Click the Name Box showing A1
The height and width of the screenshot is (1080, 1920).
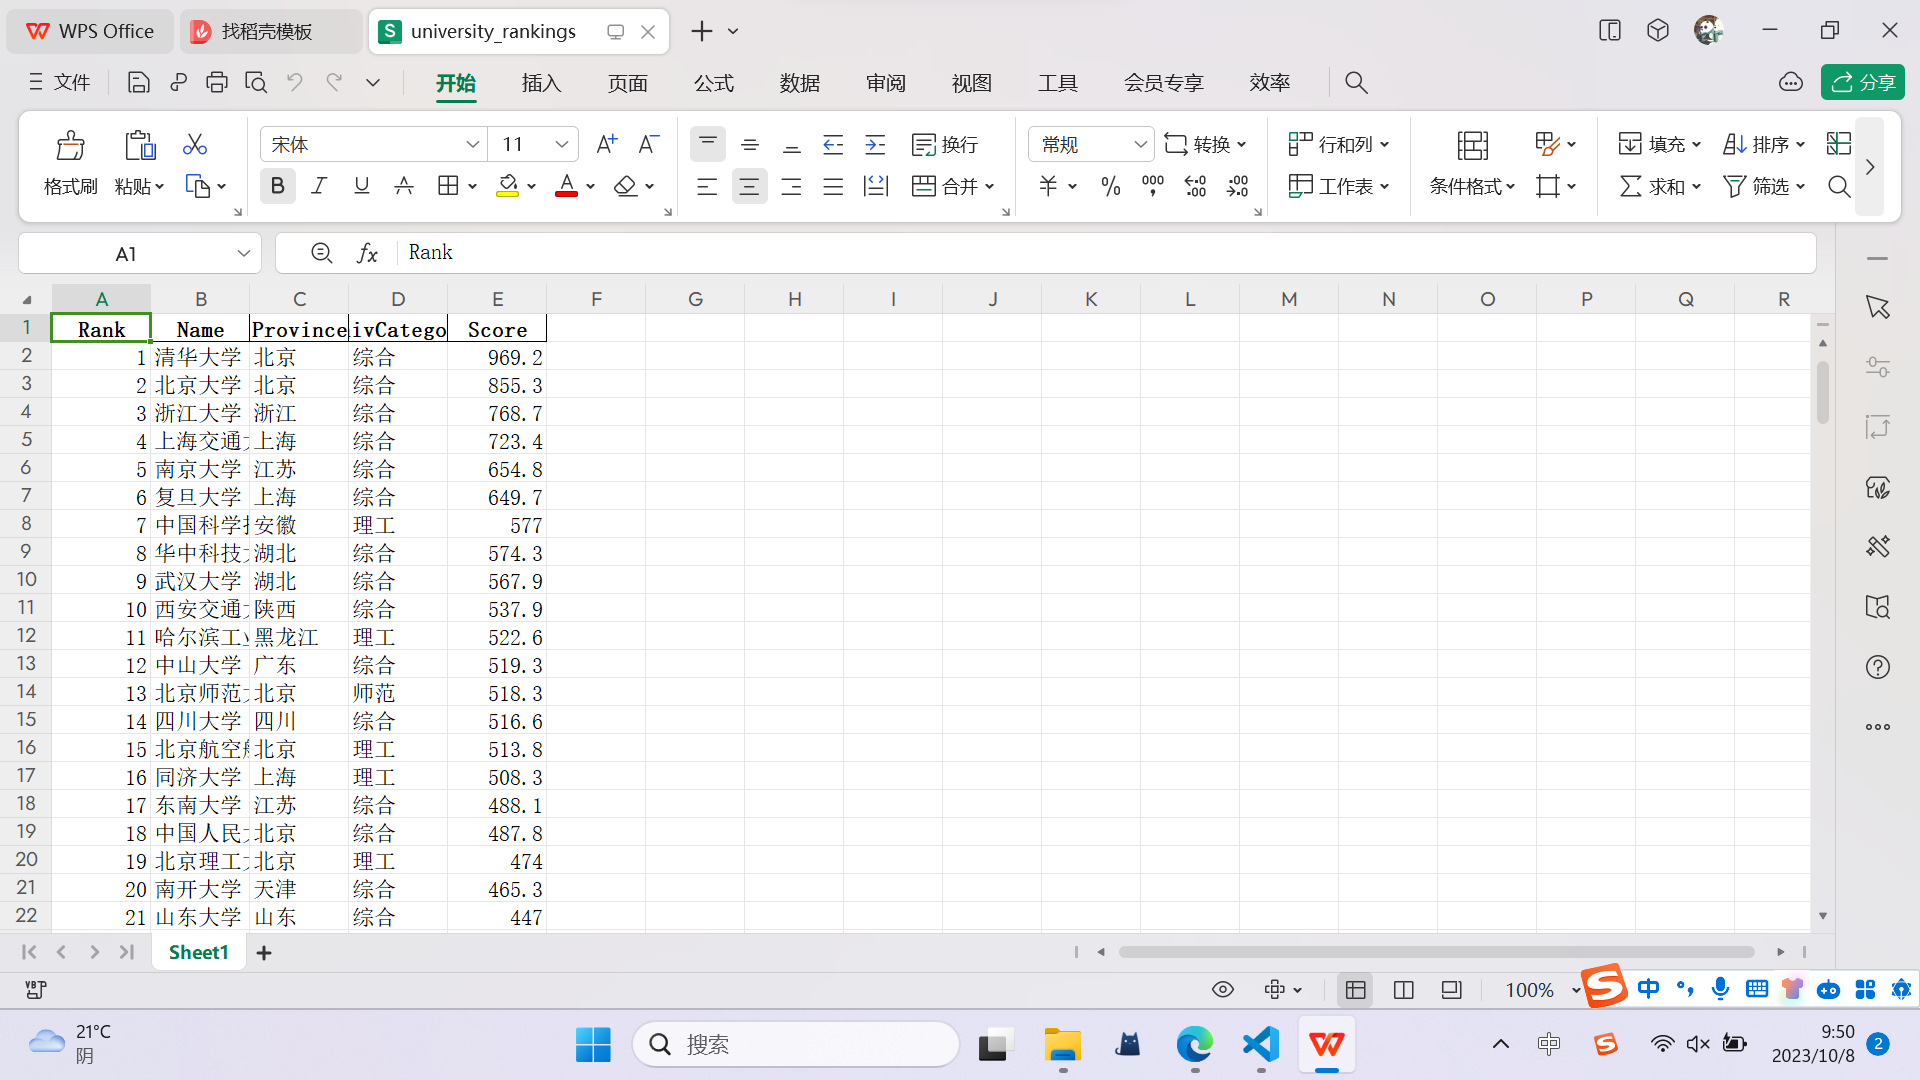coord(126,254)
